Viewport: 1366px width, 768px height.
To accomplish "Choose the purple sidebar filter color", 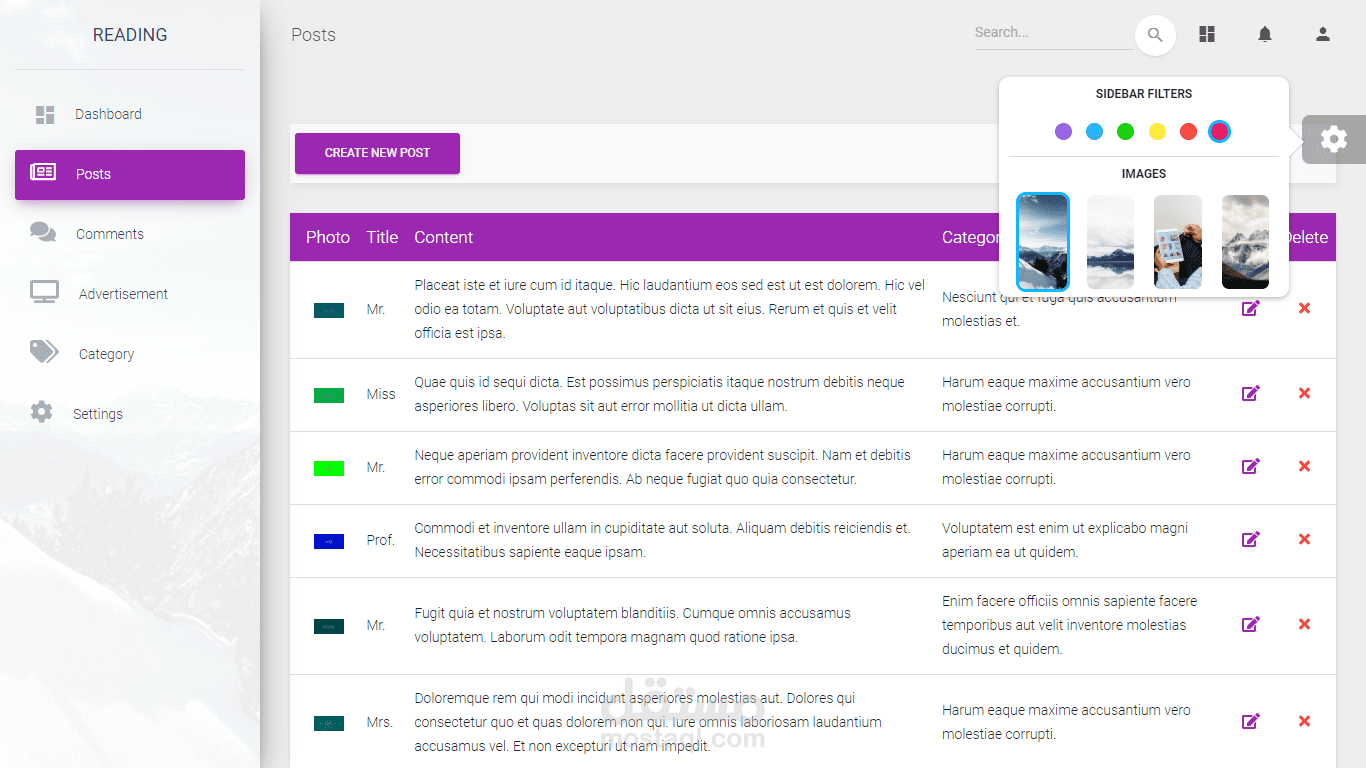I will 1063,131.
